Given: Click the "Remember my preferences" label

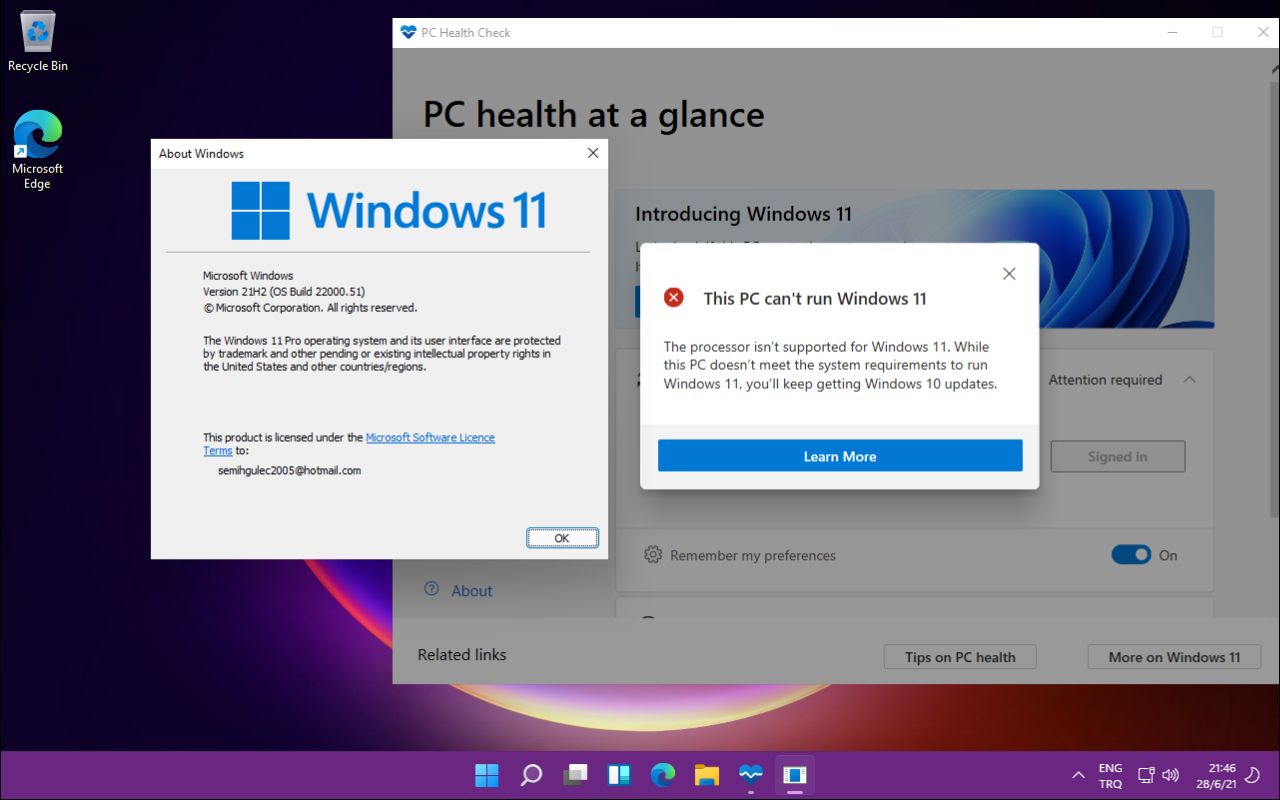Looking at the screenshot, I should (753, 555).
